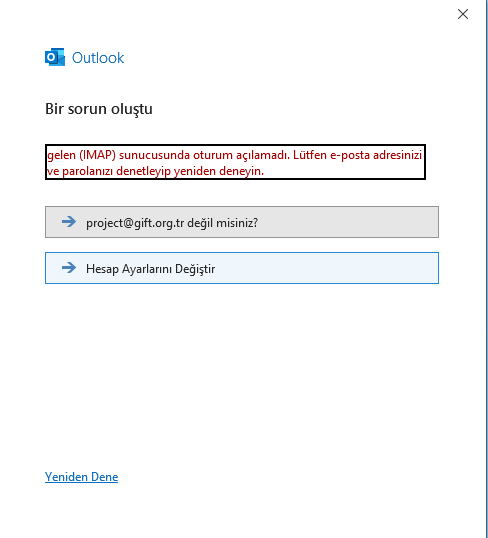The width and height of the screenshot is (488, 538).
Task: Click the word 'Dene' in the bottom link
Action: (105, 477)
